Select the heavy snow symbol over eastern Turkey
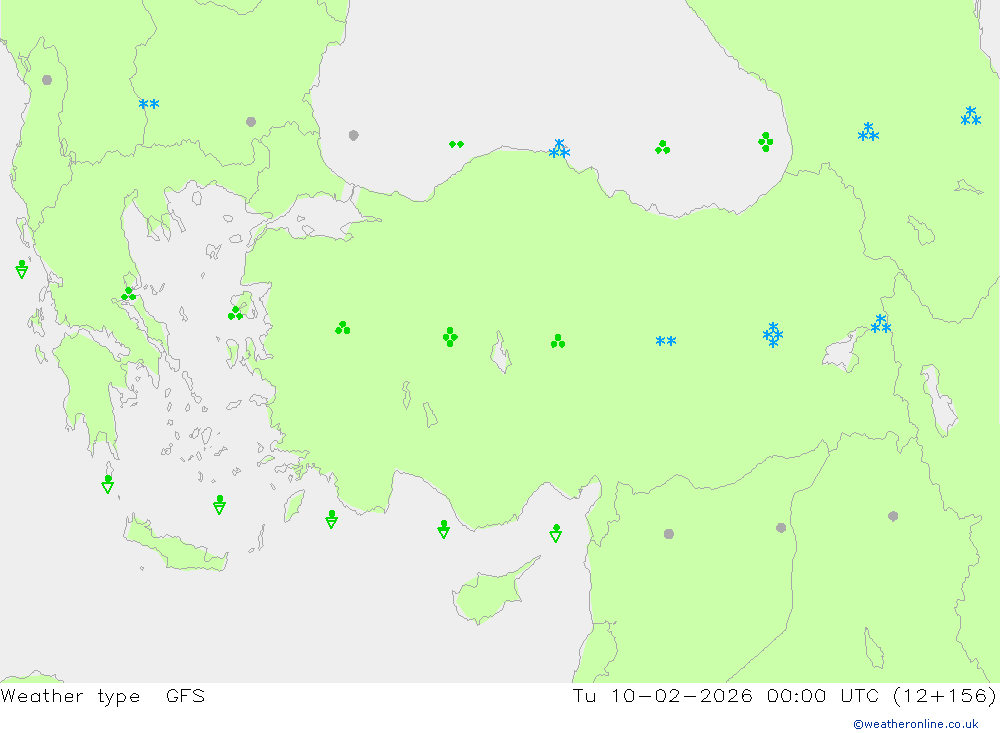Image resolution: width=1000 pixels, height=733 pixels. point(772,335)
